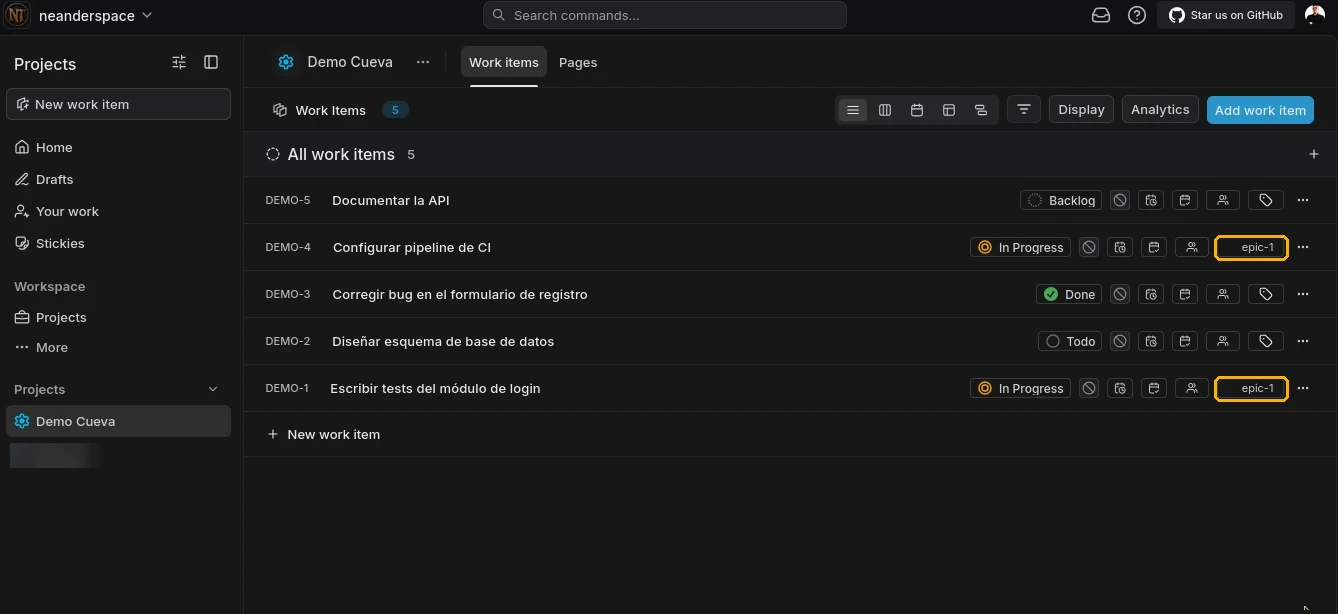The image size is (1338, 614).
Task: Open Drafts in sidebar
Action: (x=118, y=179)
